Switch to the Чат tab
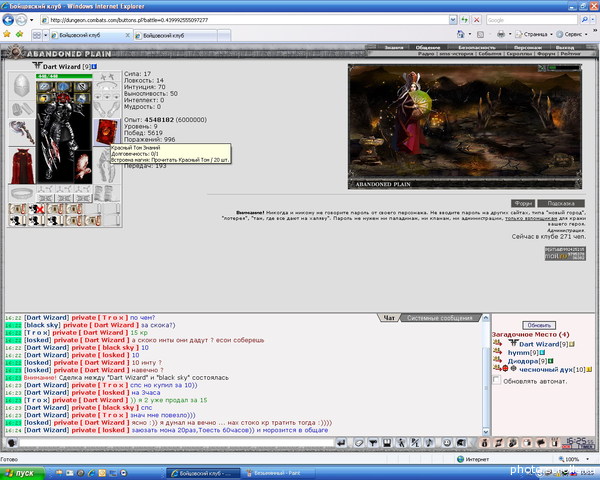 [x=389, y=318]
